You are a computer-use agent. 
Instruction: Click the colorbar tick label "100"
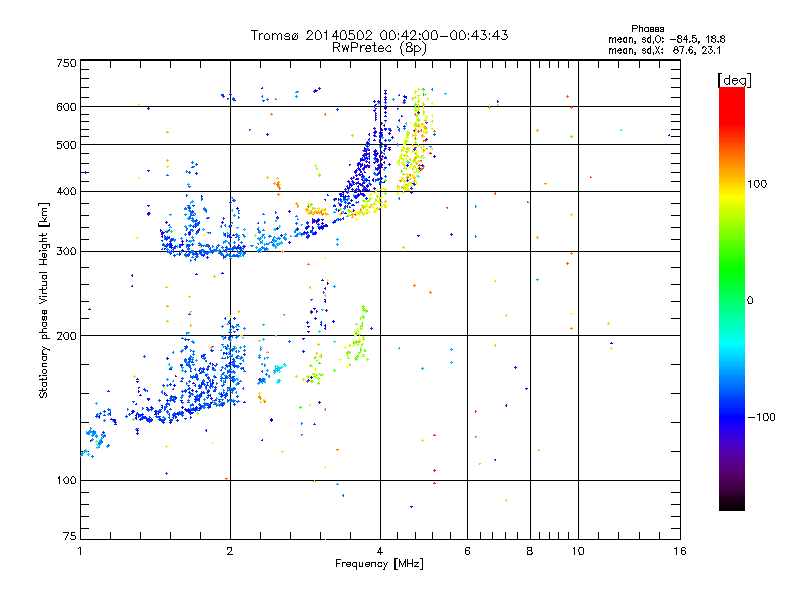757,184
